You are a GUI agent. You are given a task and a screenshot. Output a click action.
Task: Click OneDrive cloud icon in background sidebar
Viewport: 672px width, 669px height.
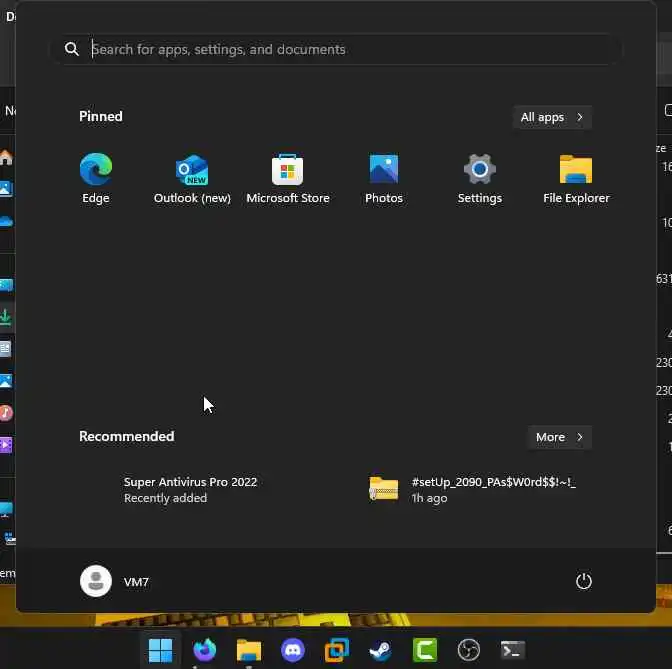(6, 221)
